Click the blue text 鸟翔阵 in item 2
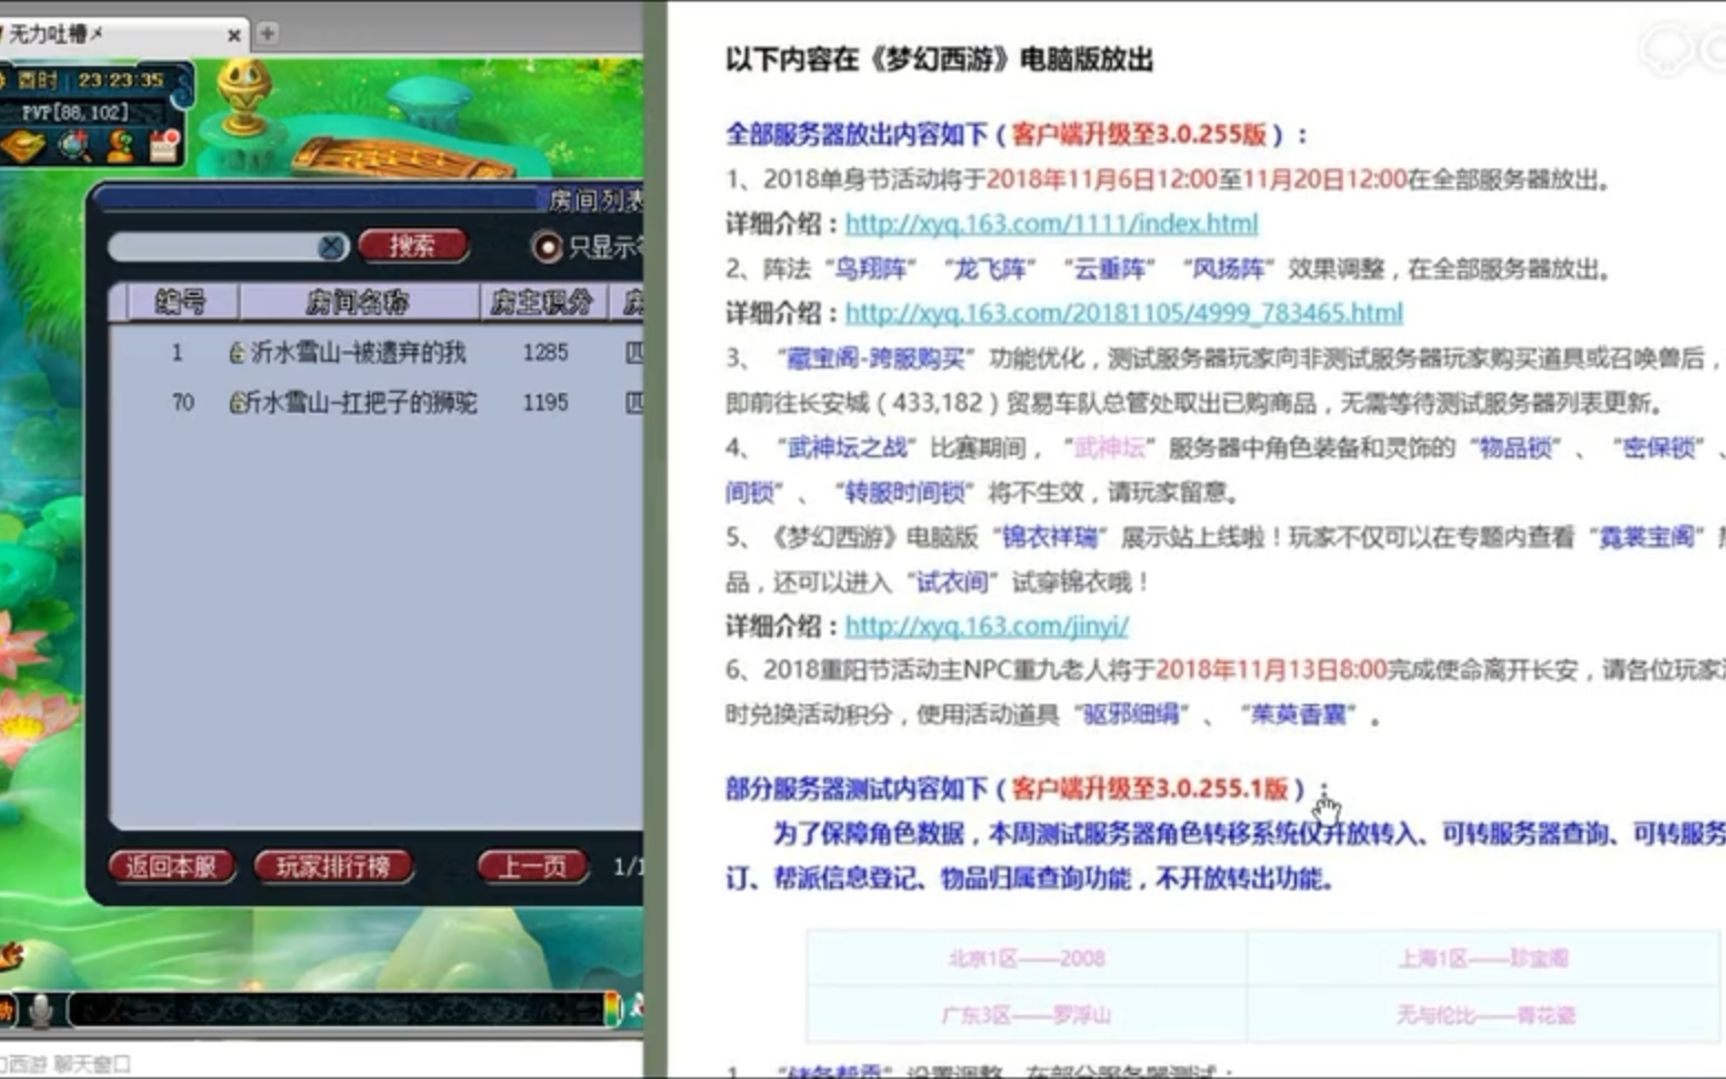Screen dimensions: 1726x1079 [871, 269]
